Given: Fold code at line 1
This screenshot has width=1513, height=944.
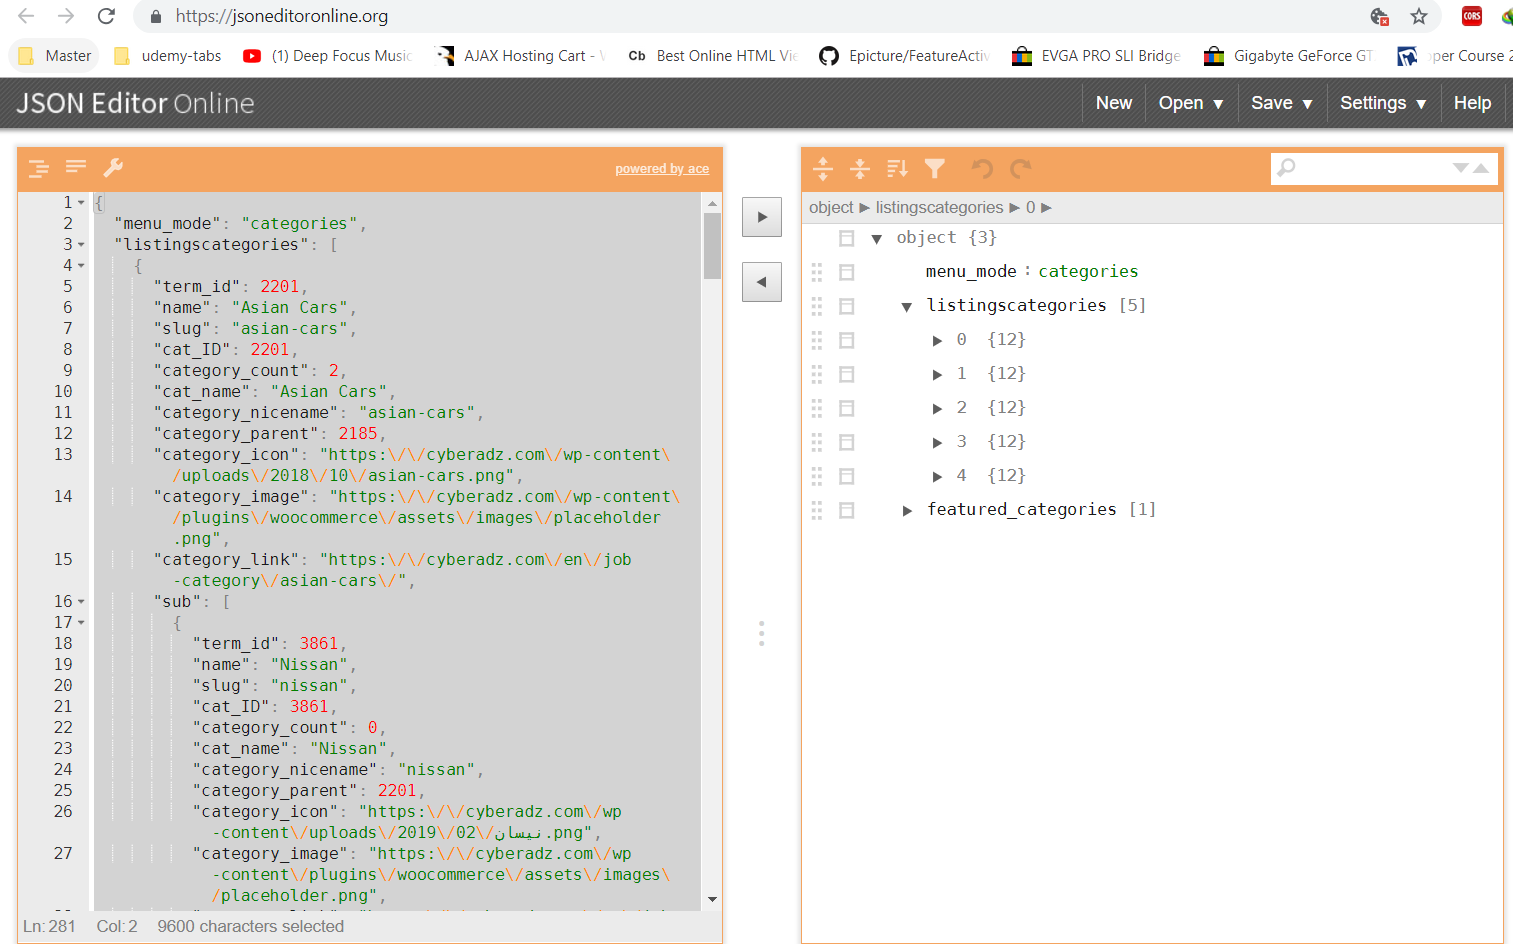Looking at the screenshot, I should 81,203.
